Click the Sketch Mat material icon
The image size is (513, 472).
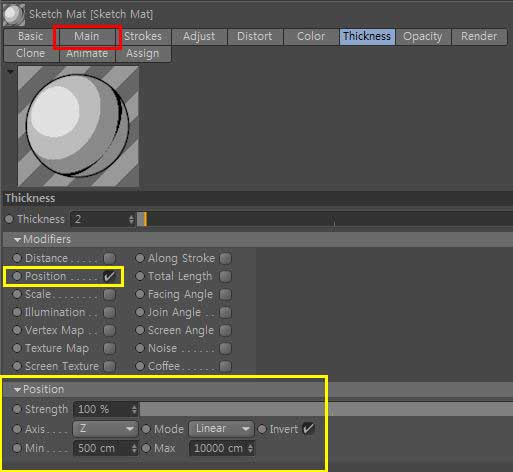[x=14, y=15]
